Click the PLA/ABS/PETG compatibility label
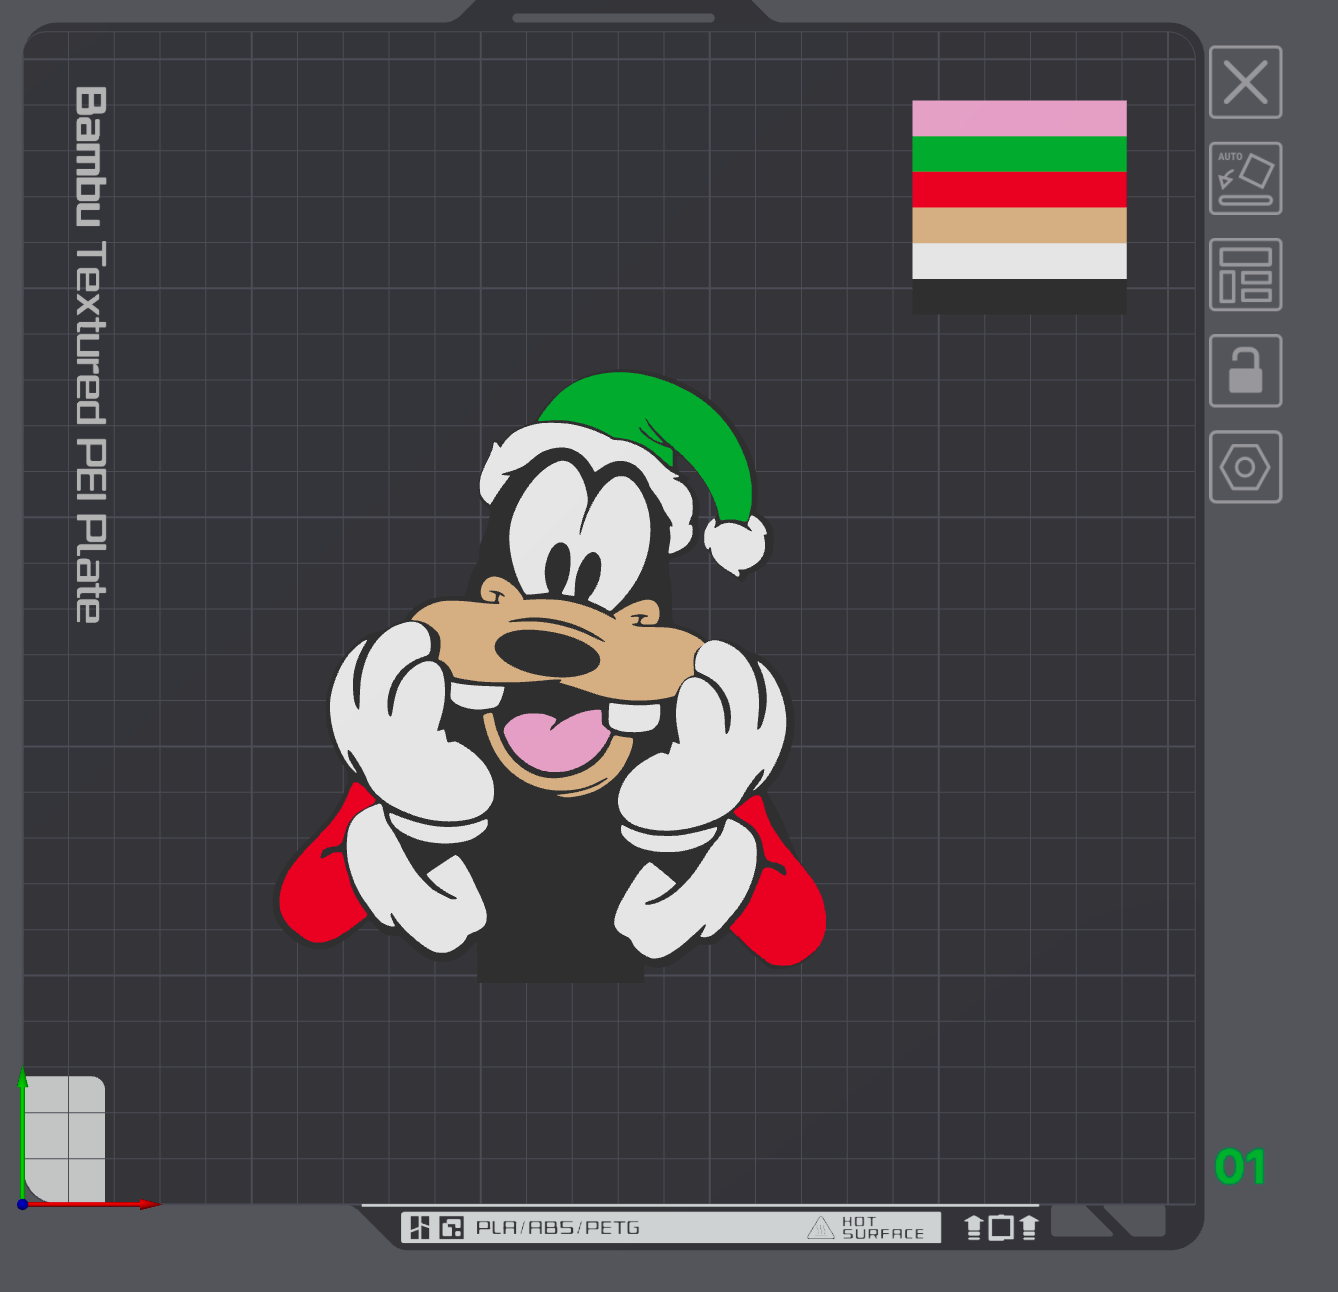Image resolution: width=1338 pixels, height=1292 pixels. click(557, 1227)
